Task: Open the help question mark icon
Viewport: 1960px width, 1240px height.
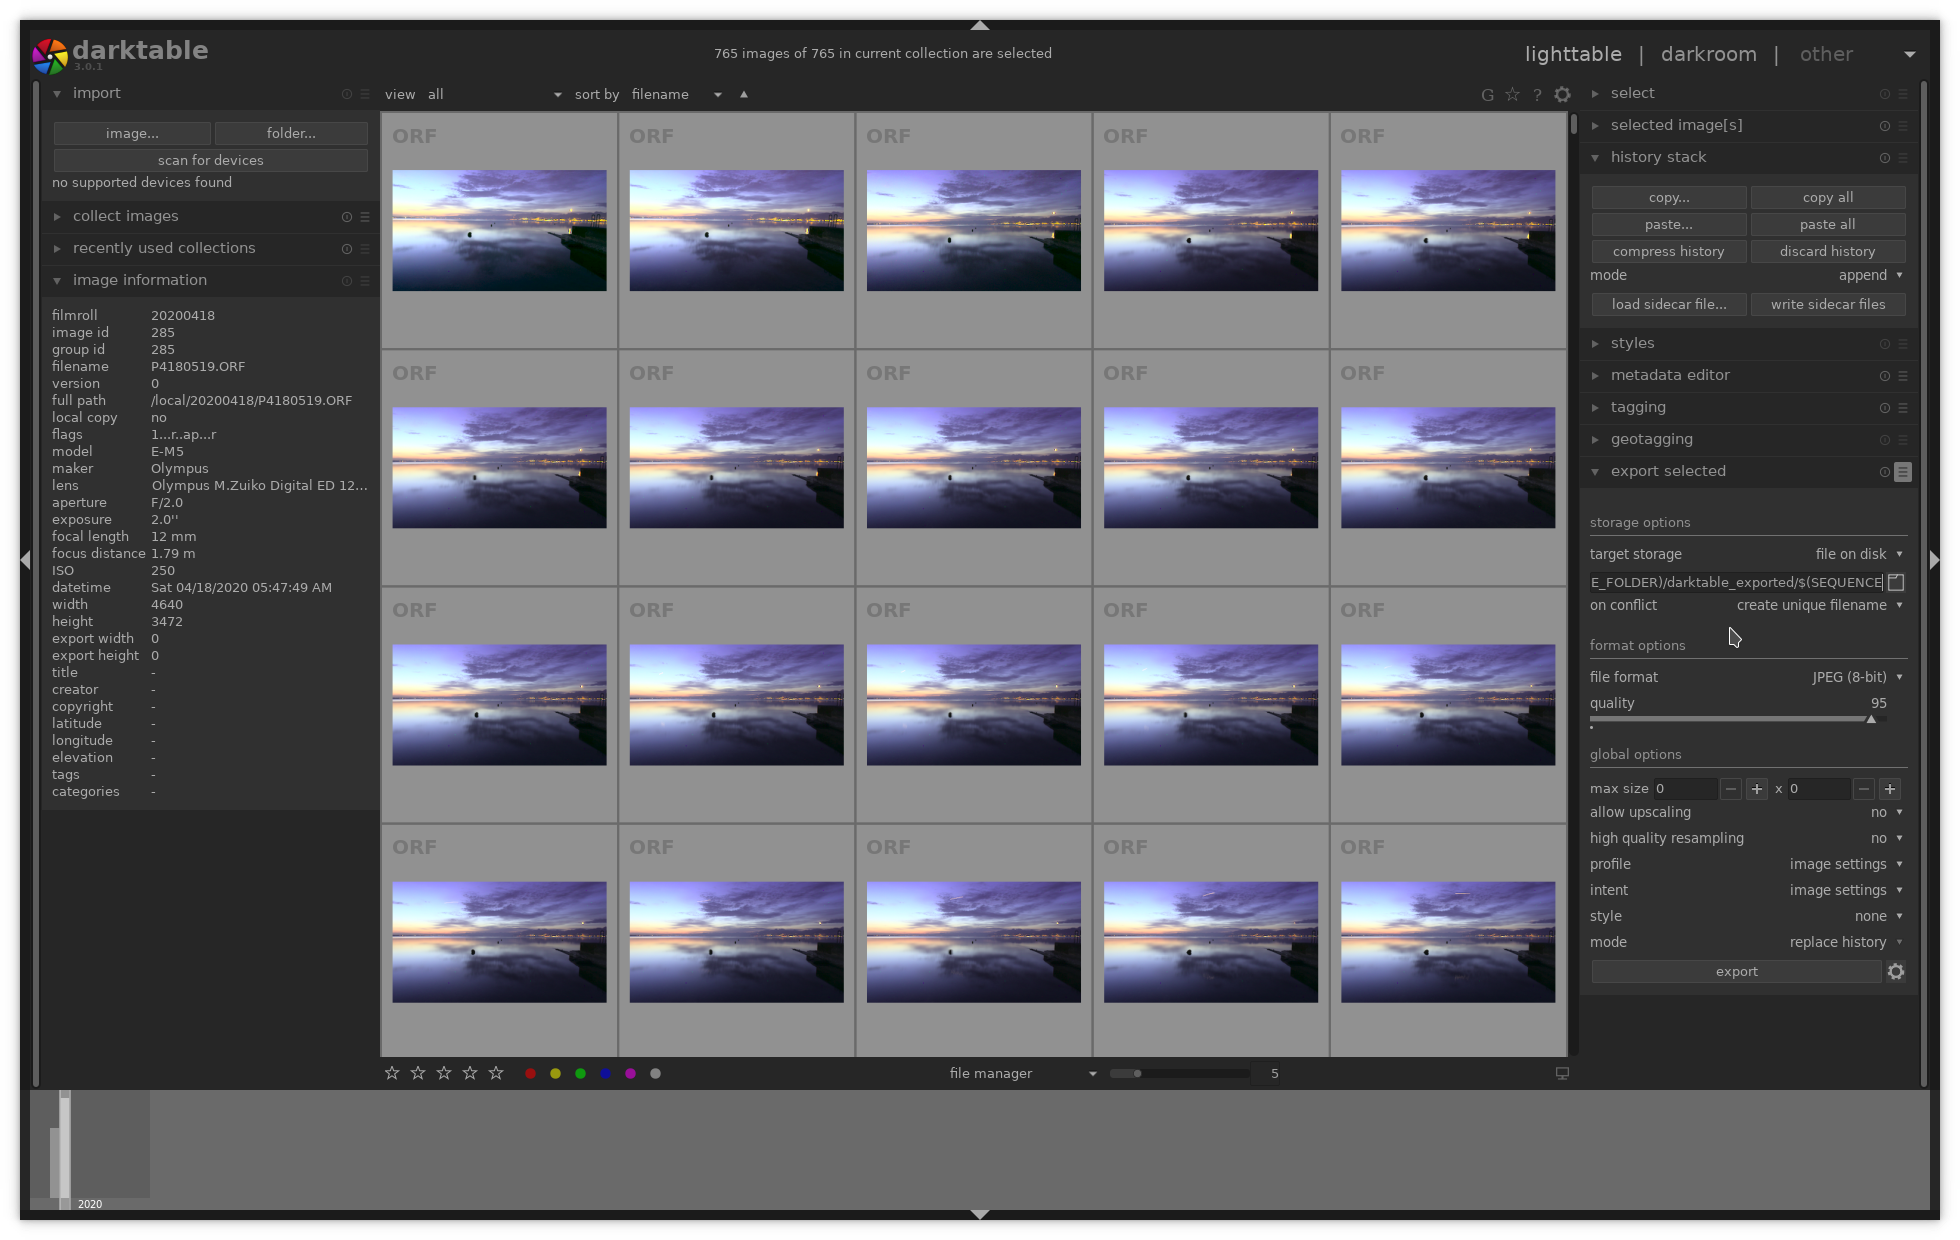Action: [x=1537, y=95]
